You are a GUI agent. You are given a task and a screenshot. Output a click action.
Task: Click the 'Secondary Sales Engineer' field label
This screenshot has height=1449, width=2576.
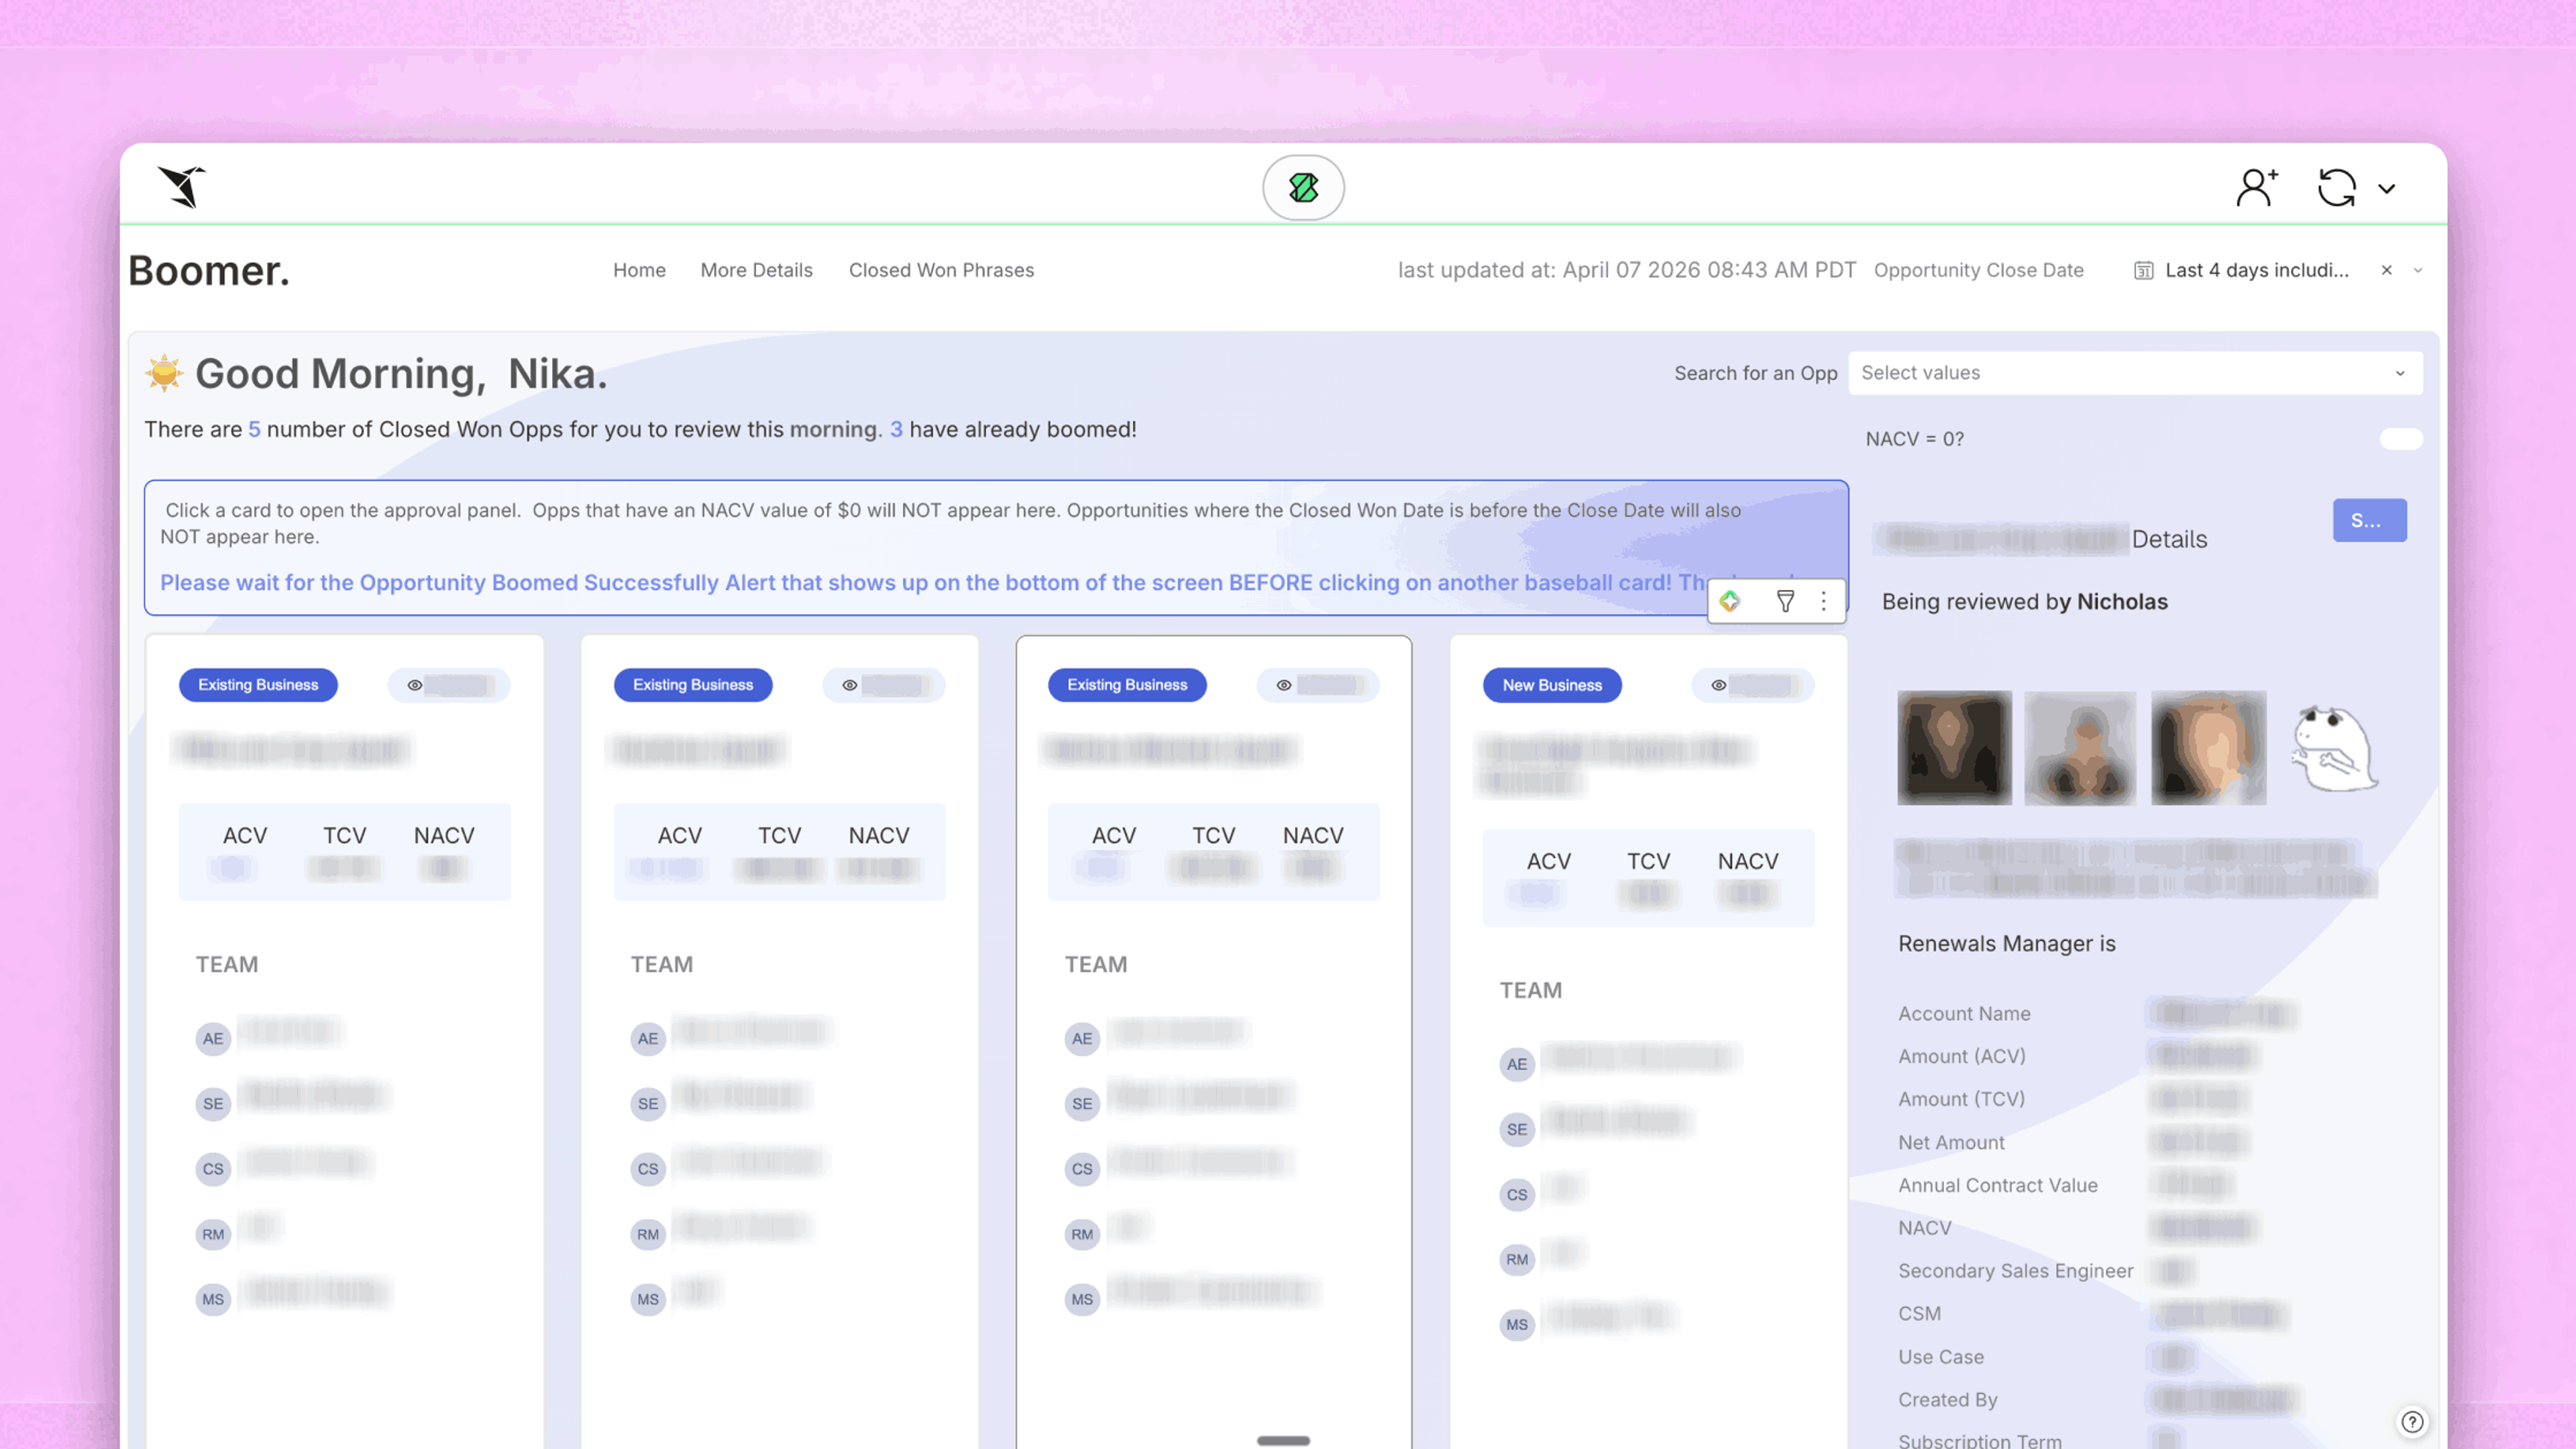[x=2016, y=1270]
